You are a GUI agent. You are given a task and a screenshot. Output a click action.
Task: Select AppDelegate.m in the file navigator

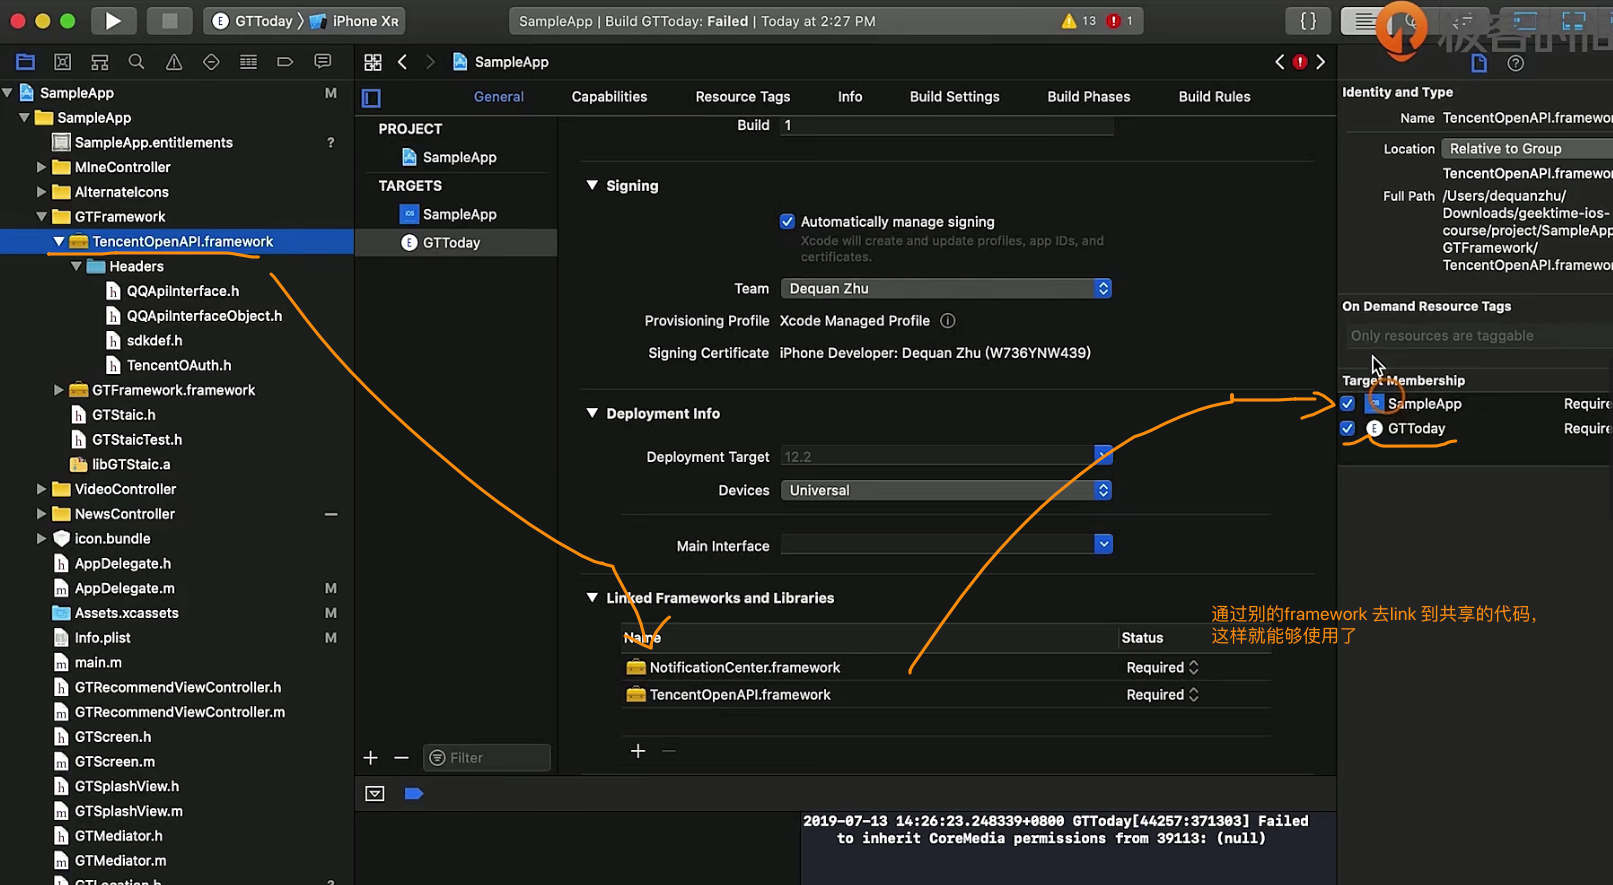[x=125, y=588]
